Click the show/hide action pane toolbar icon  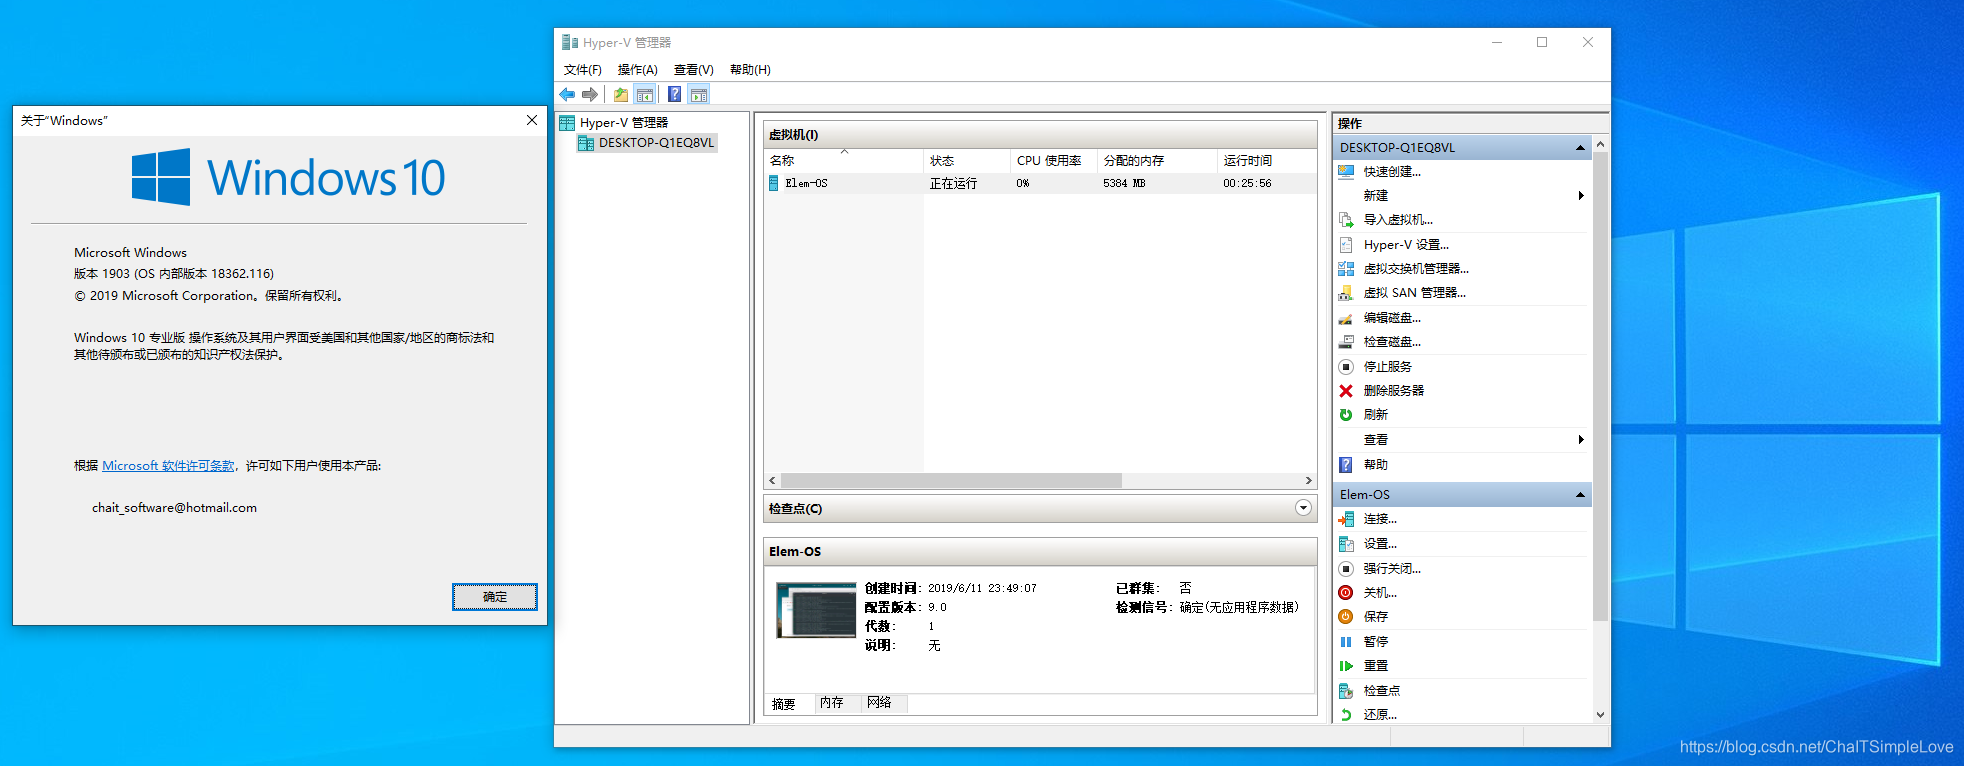(x=699, y=95)
